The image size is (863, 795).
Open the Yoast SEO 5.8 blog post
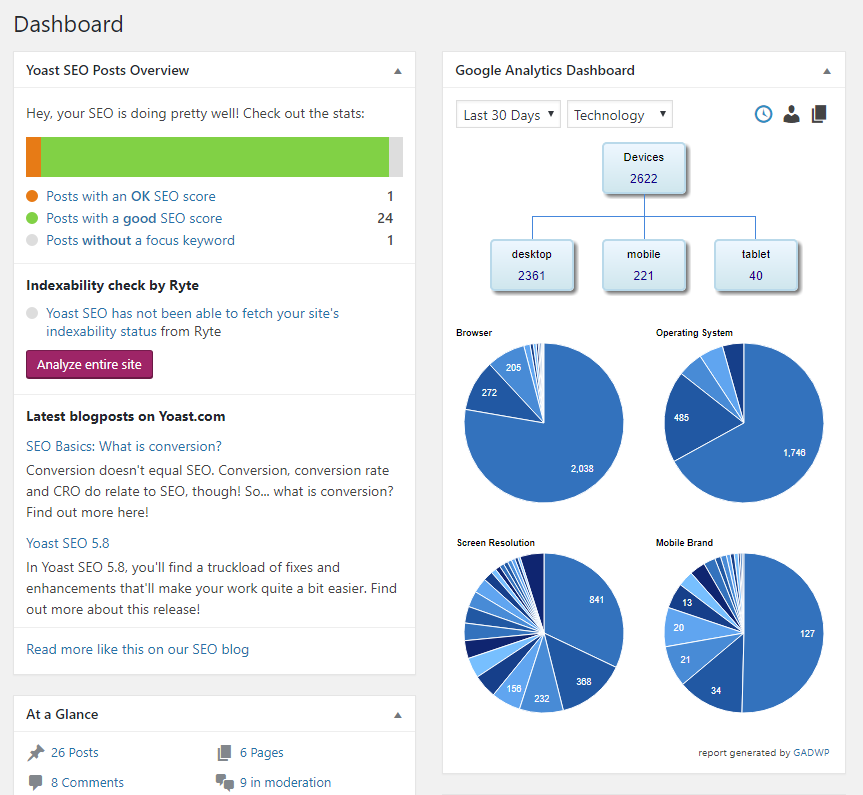[x=68, y=543]
